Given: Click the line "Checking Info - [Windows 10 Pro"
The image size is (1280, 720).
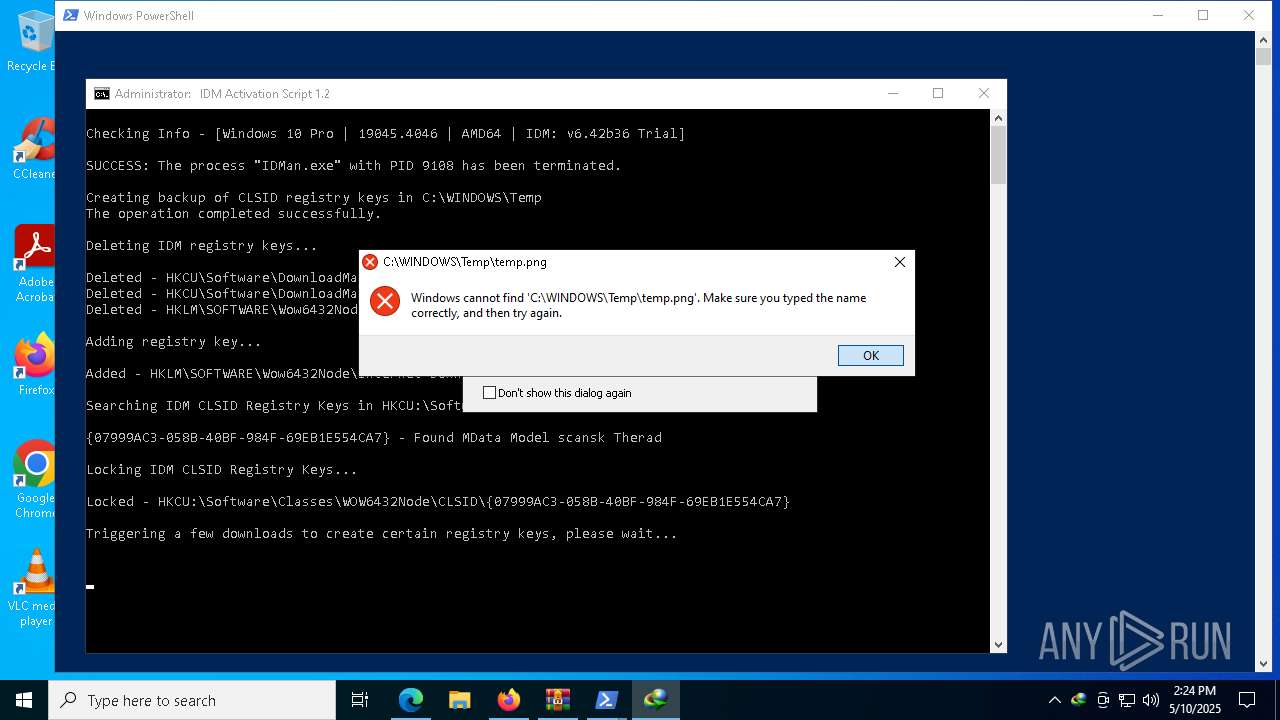Looking at the screenshot, I should tap(386, 134).
